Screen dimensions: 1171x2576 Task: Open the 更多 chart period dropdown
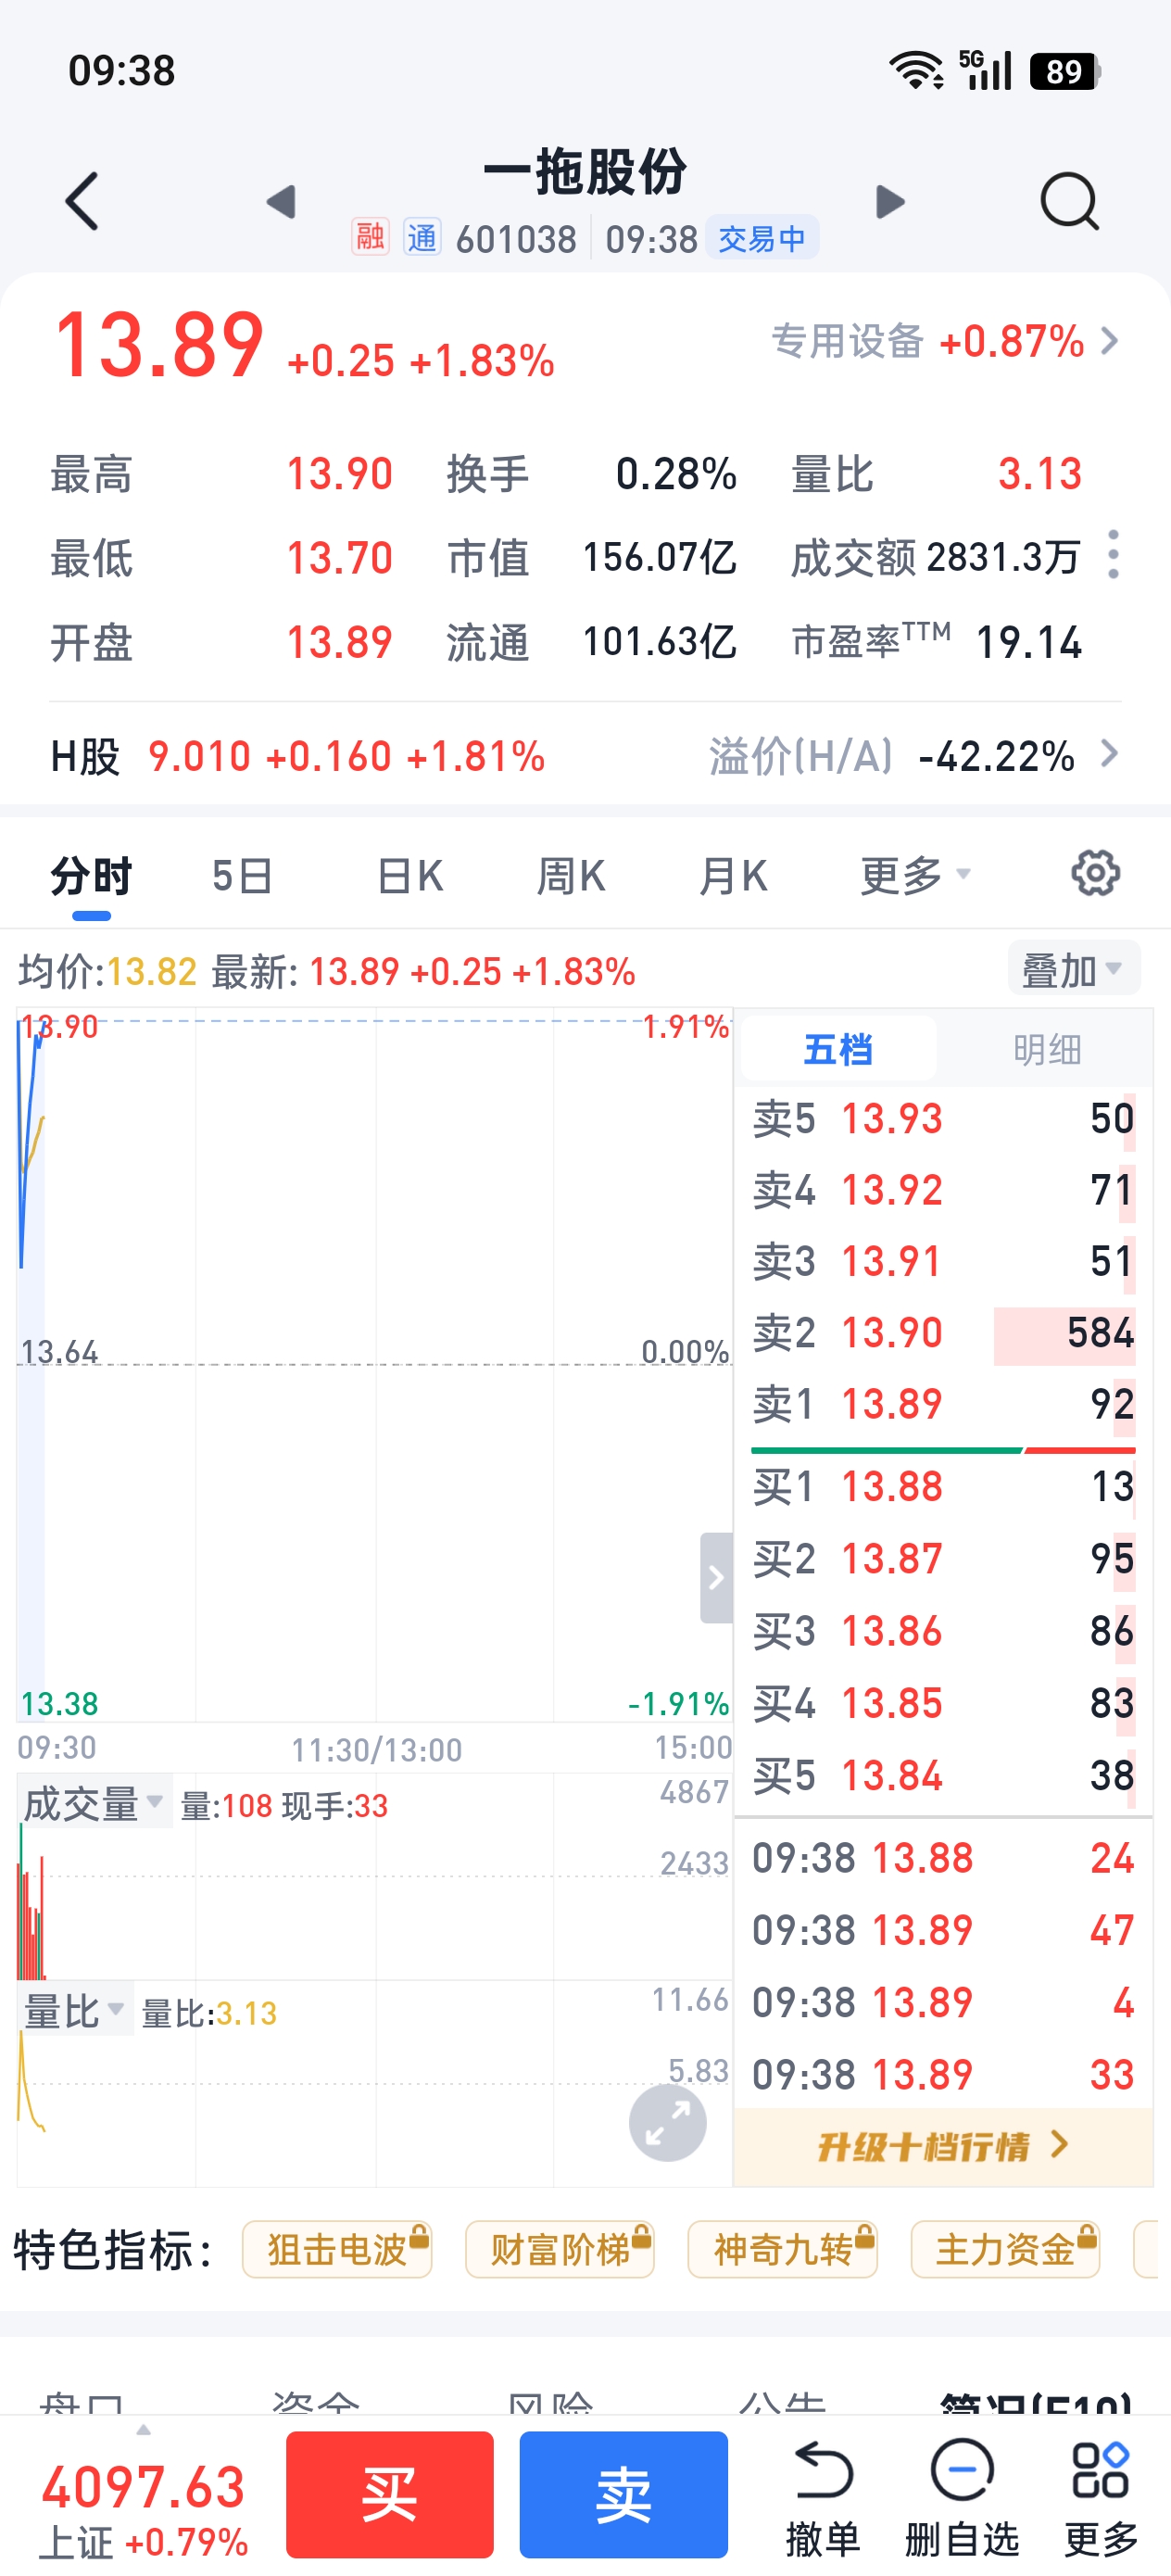point(914,876)
